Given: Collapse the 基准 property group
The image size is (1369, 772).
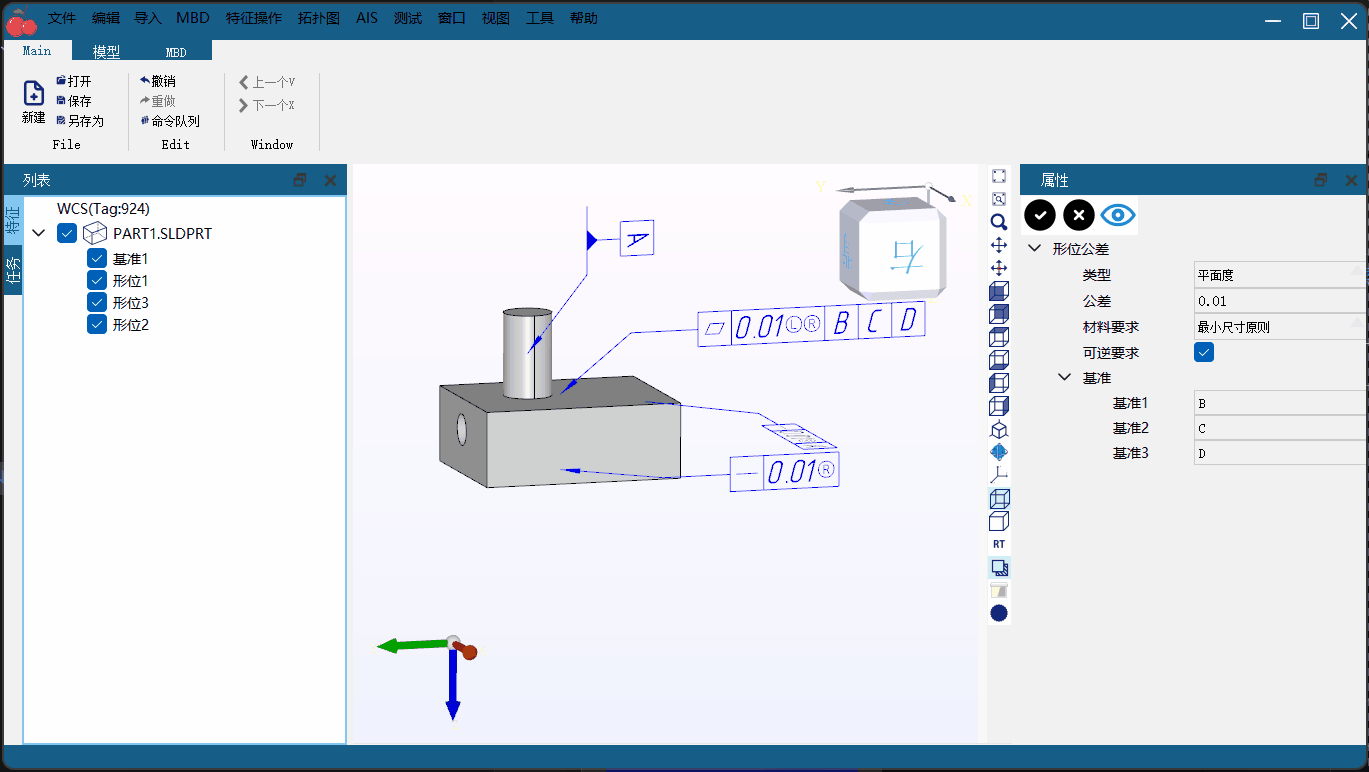Looking at the screenshot, I should 1065,378.
